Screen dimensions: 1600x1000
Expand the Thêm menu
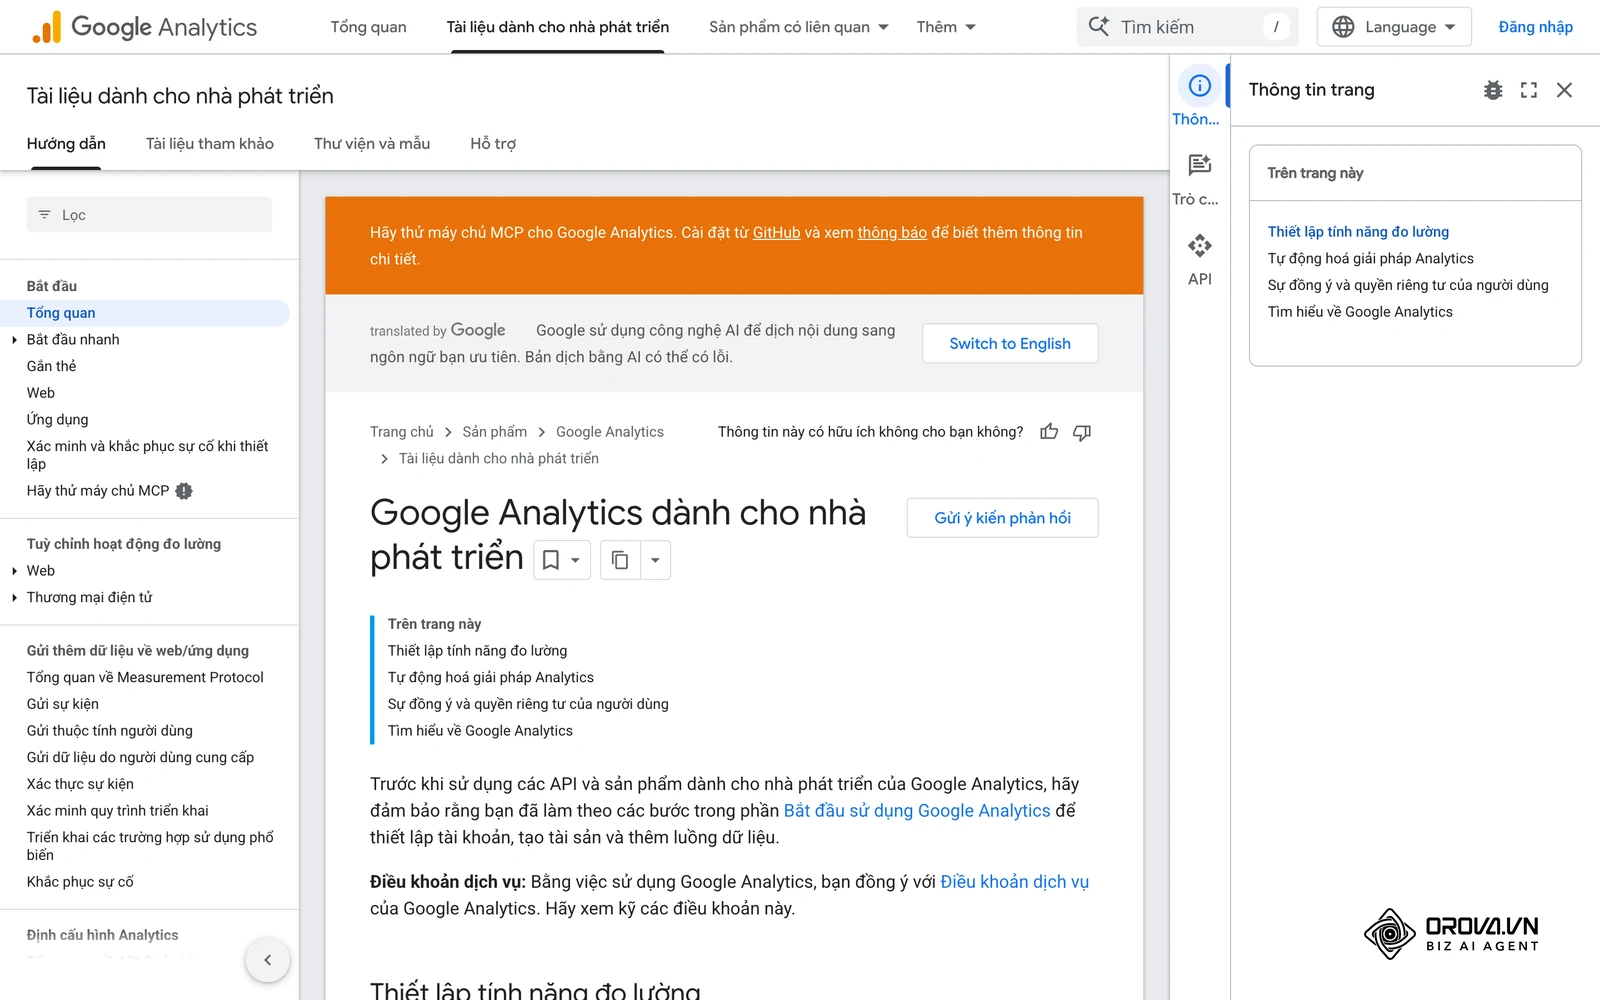[945, 27]
